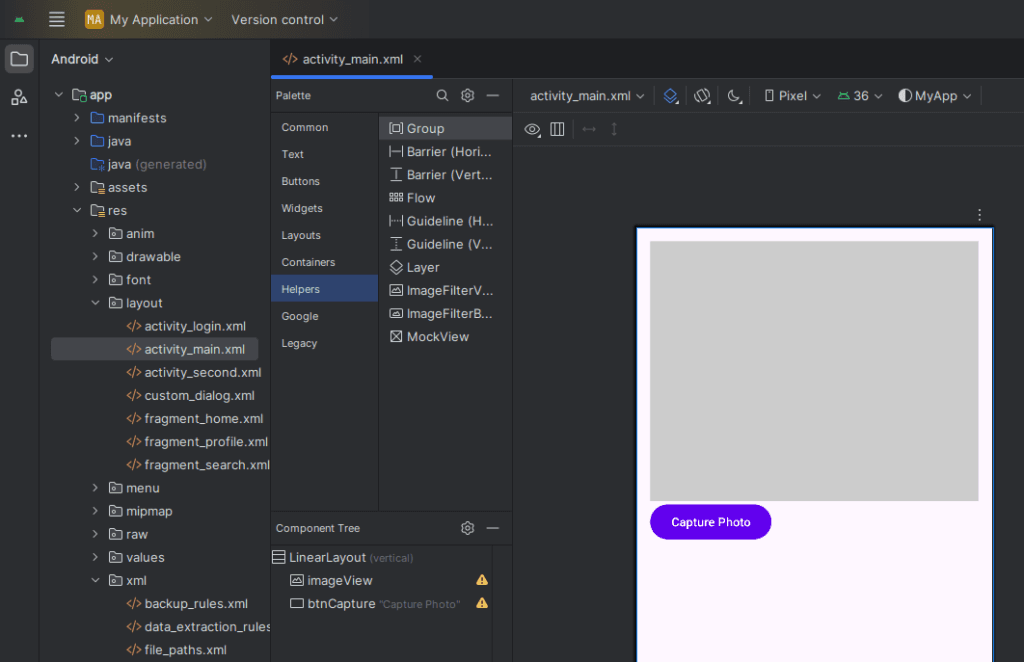
Task: Open the main hamburger menu
Action: tap(57, 20)
